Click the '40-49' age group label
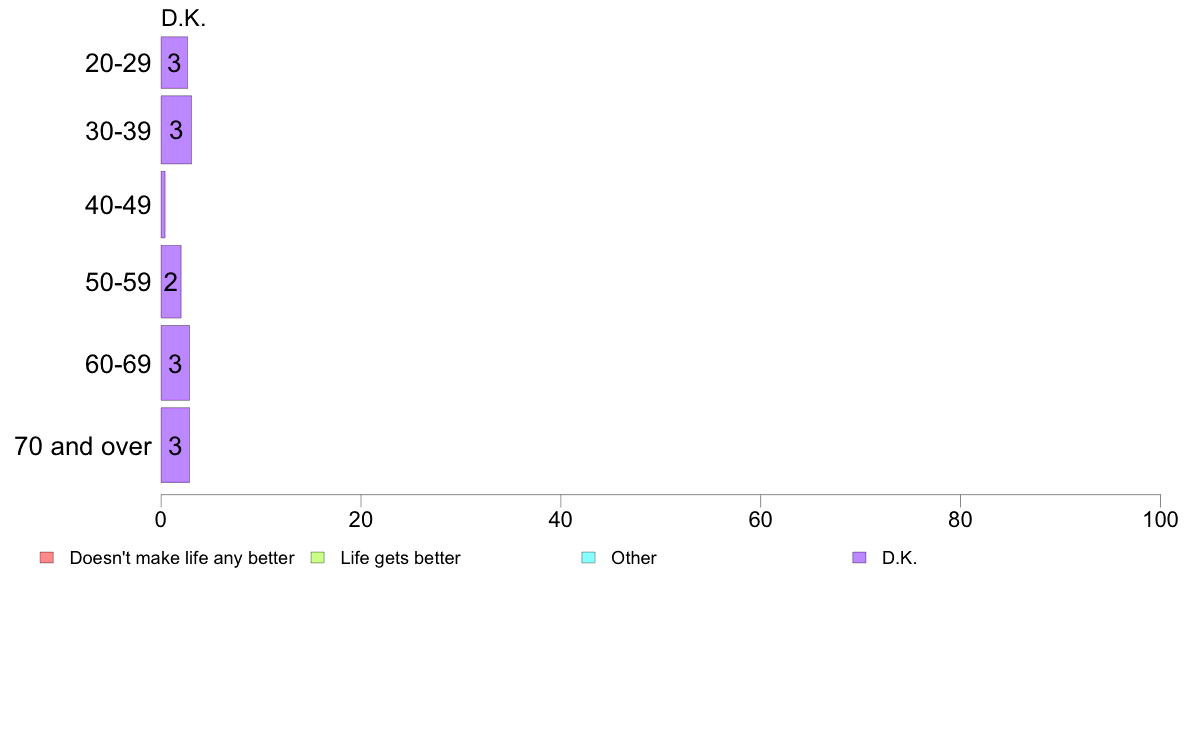The height and width of the screenshot is (736, 1188). [x=118, y=205]
